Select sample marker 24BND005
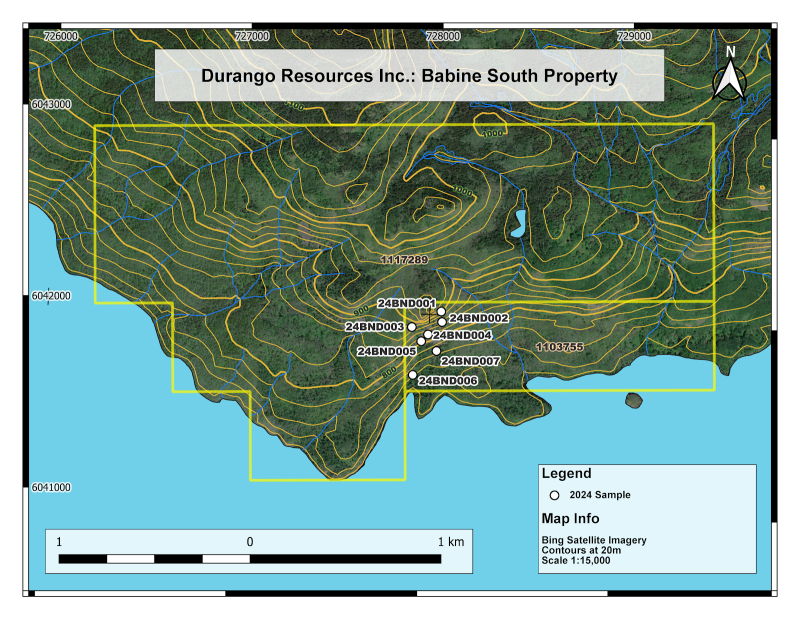 tap(421, 341)
